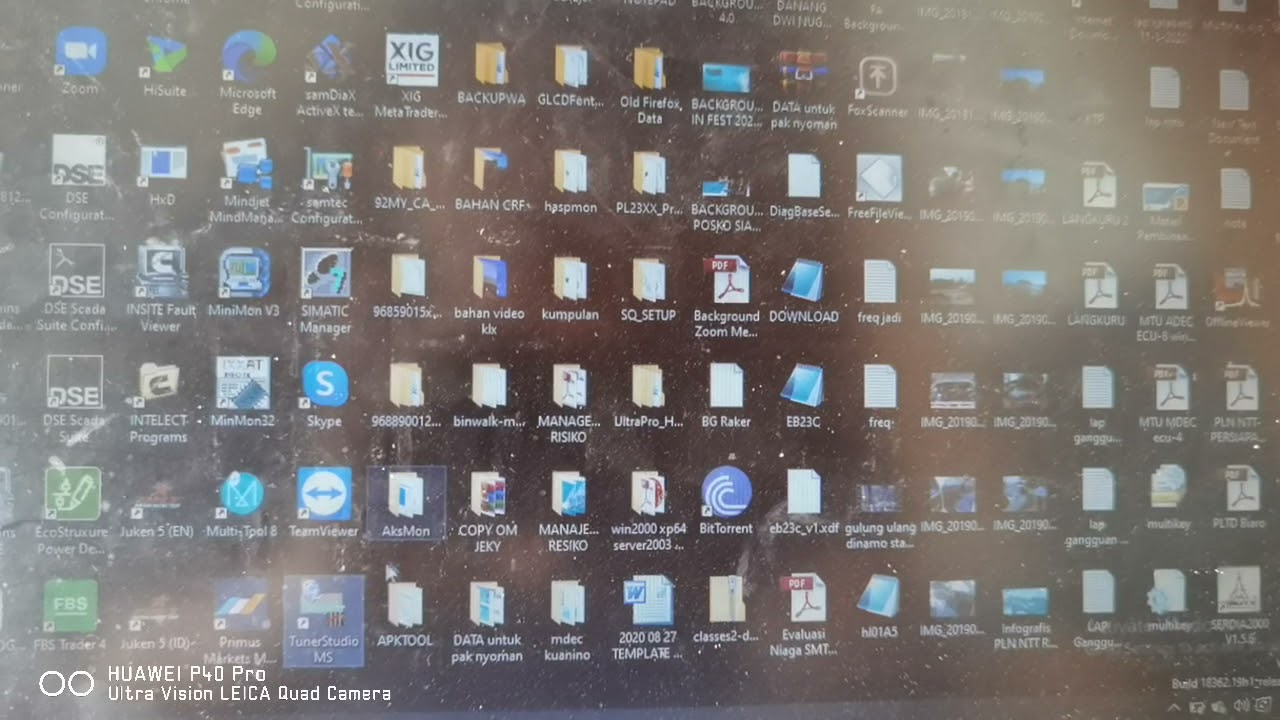
Task: Open Skype from the desktop
Action: [325, 395]
